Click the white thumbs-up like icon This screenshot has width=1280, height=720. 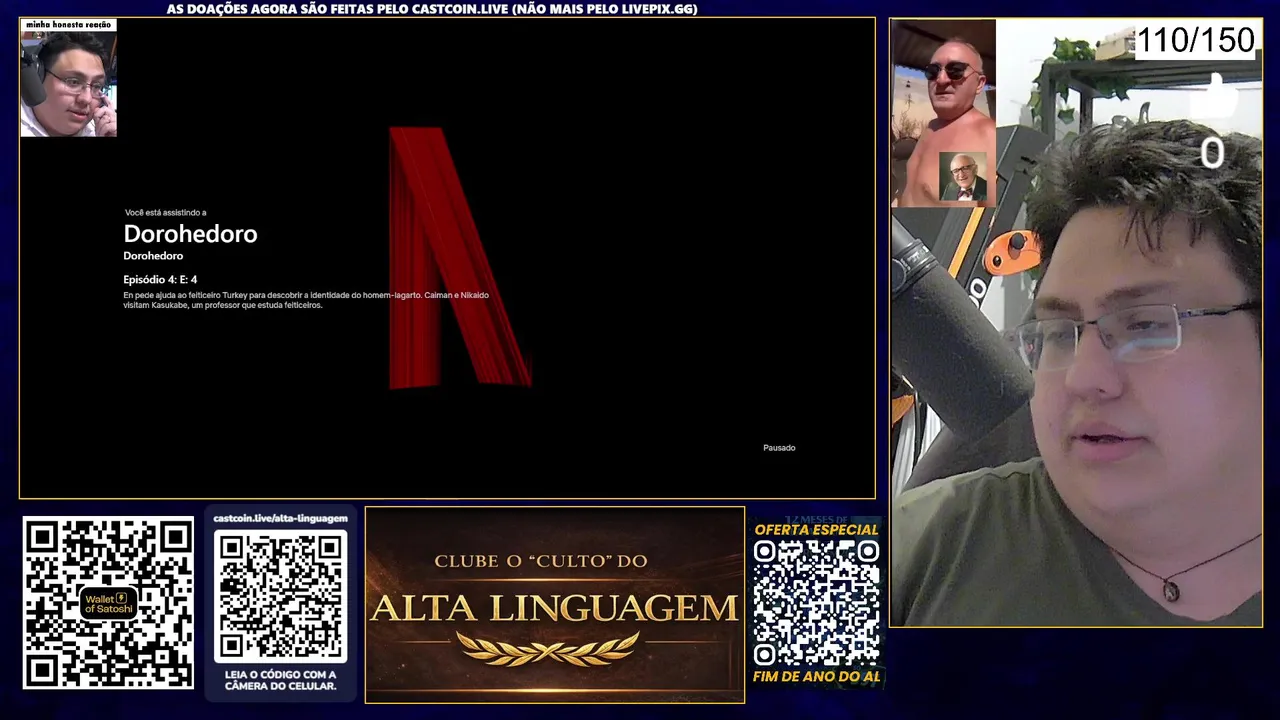click(1214, 98)
